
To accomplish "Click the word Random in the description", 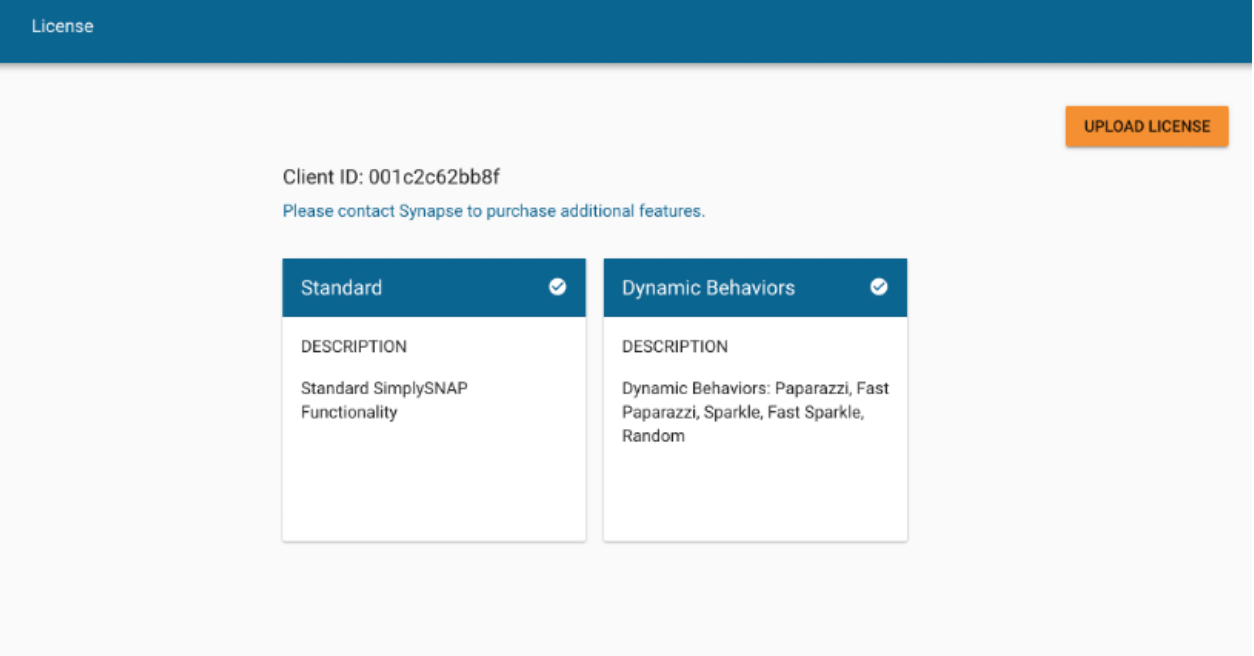I will pos(653,436).
